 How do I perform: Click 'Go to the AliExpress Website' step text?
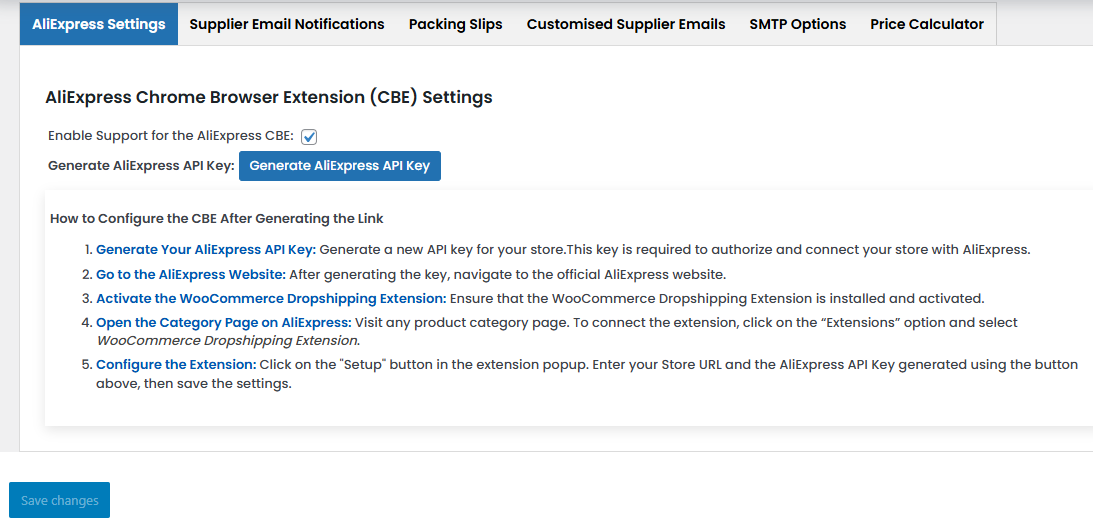point(190,274)
